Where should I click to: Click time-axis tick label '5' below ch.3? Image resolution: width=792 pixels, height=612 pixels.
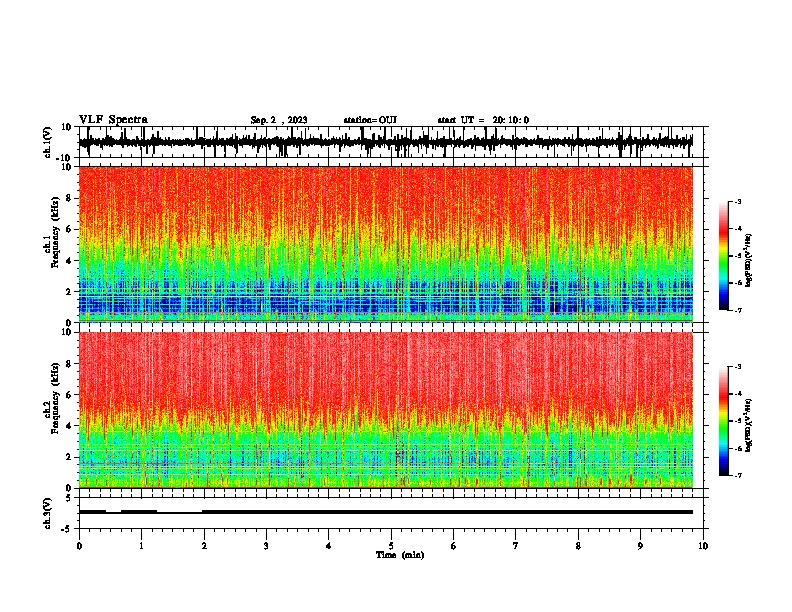click(x=391, y=546)
